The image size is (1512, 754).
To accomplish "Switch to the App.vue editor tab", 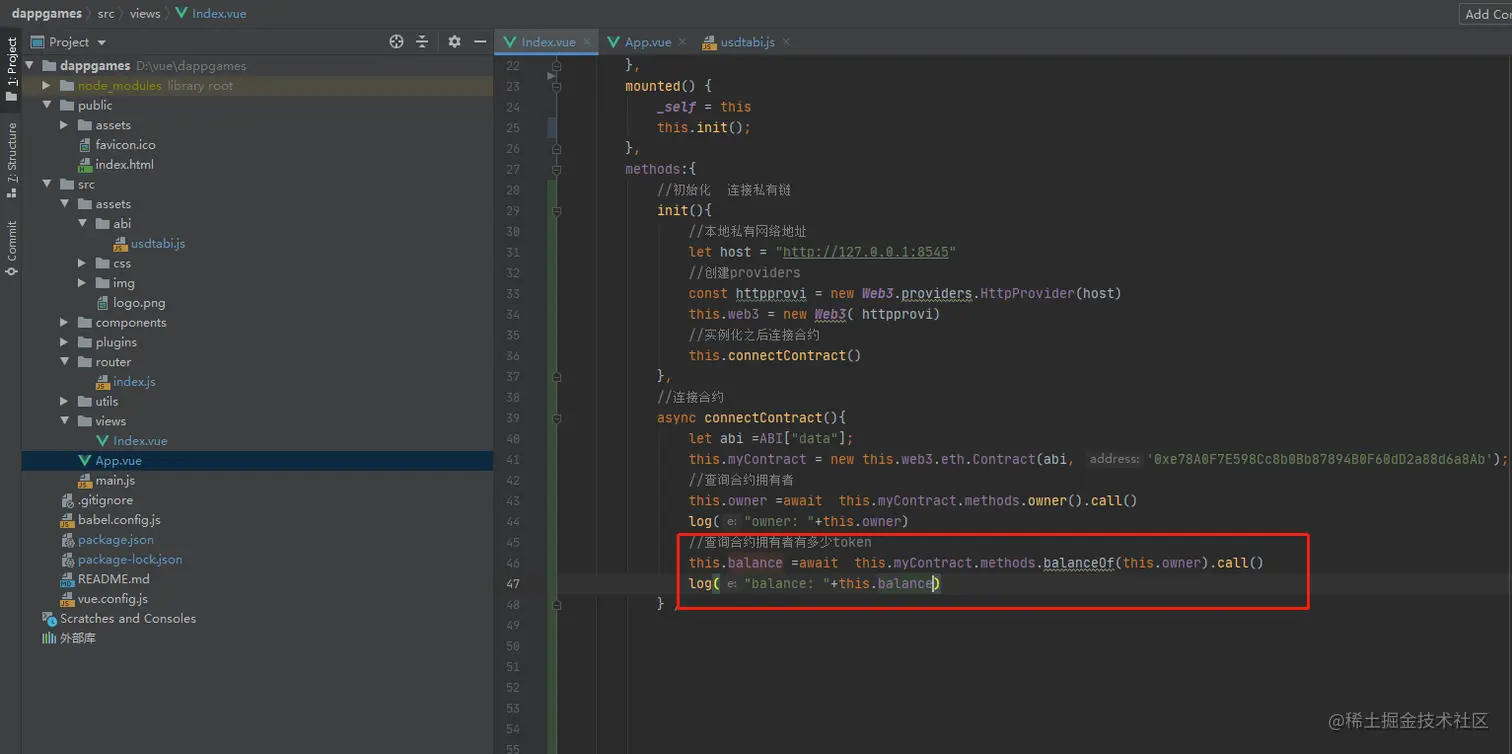I will click(647, 42).
